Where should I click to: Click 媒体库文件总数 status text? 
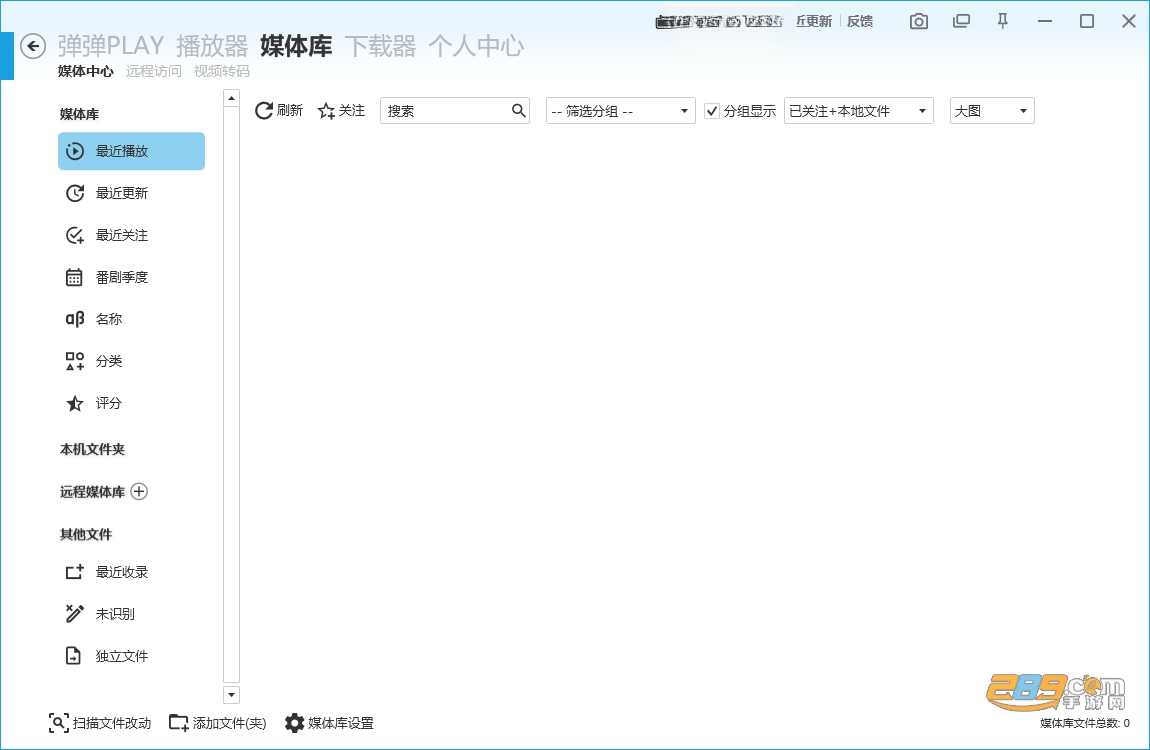tap(1085, 724)
